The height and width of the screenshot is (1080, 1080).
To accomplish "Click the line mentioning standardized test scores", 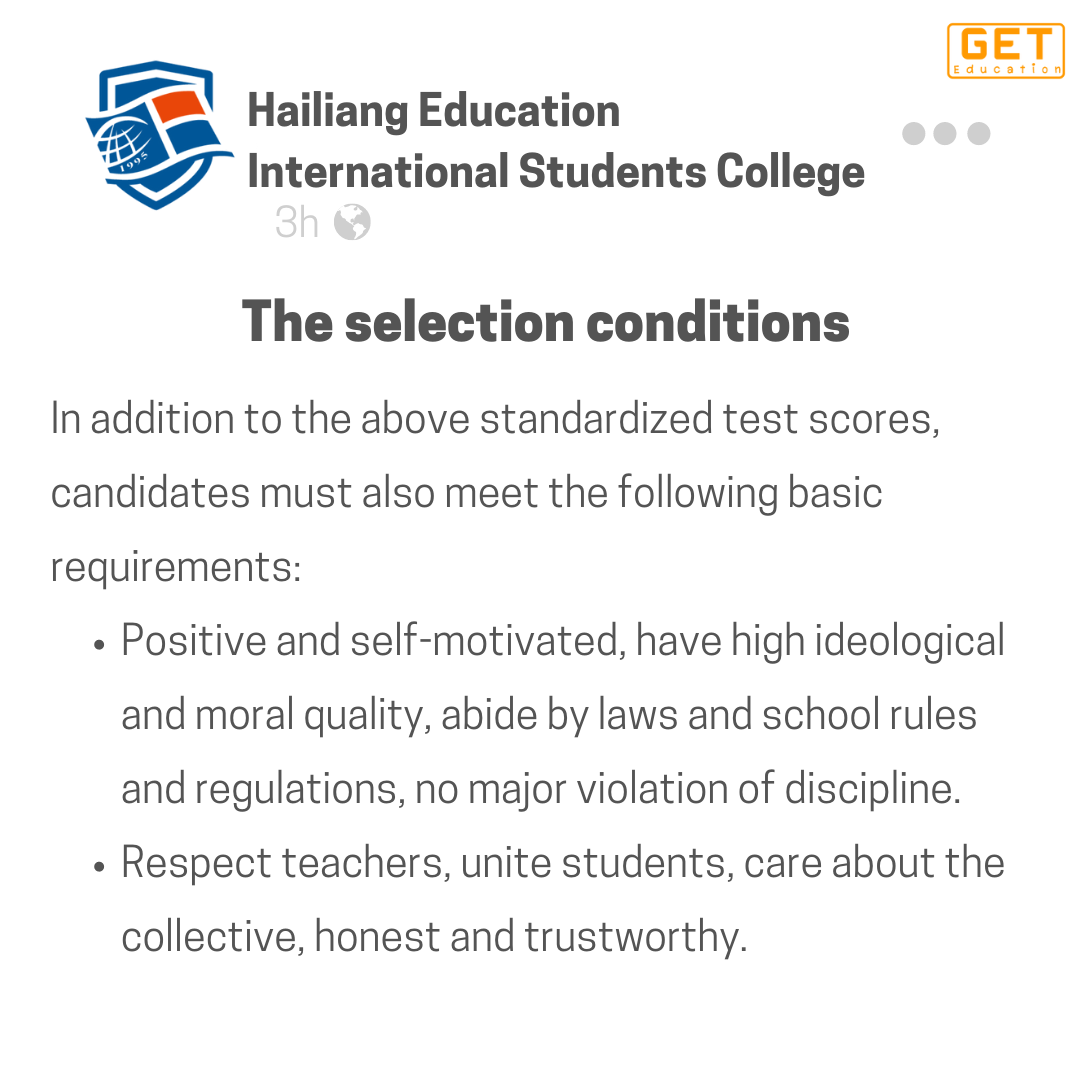I will point(495,419).
